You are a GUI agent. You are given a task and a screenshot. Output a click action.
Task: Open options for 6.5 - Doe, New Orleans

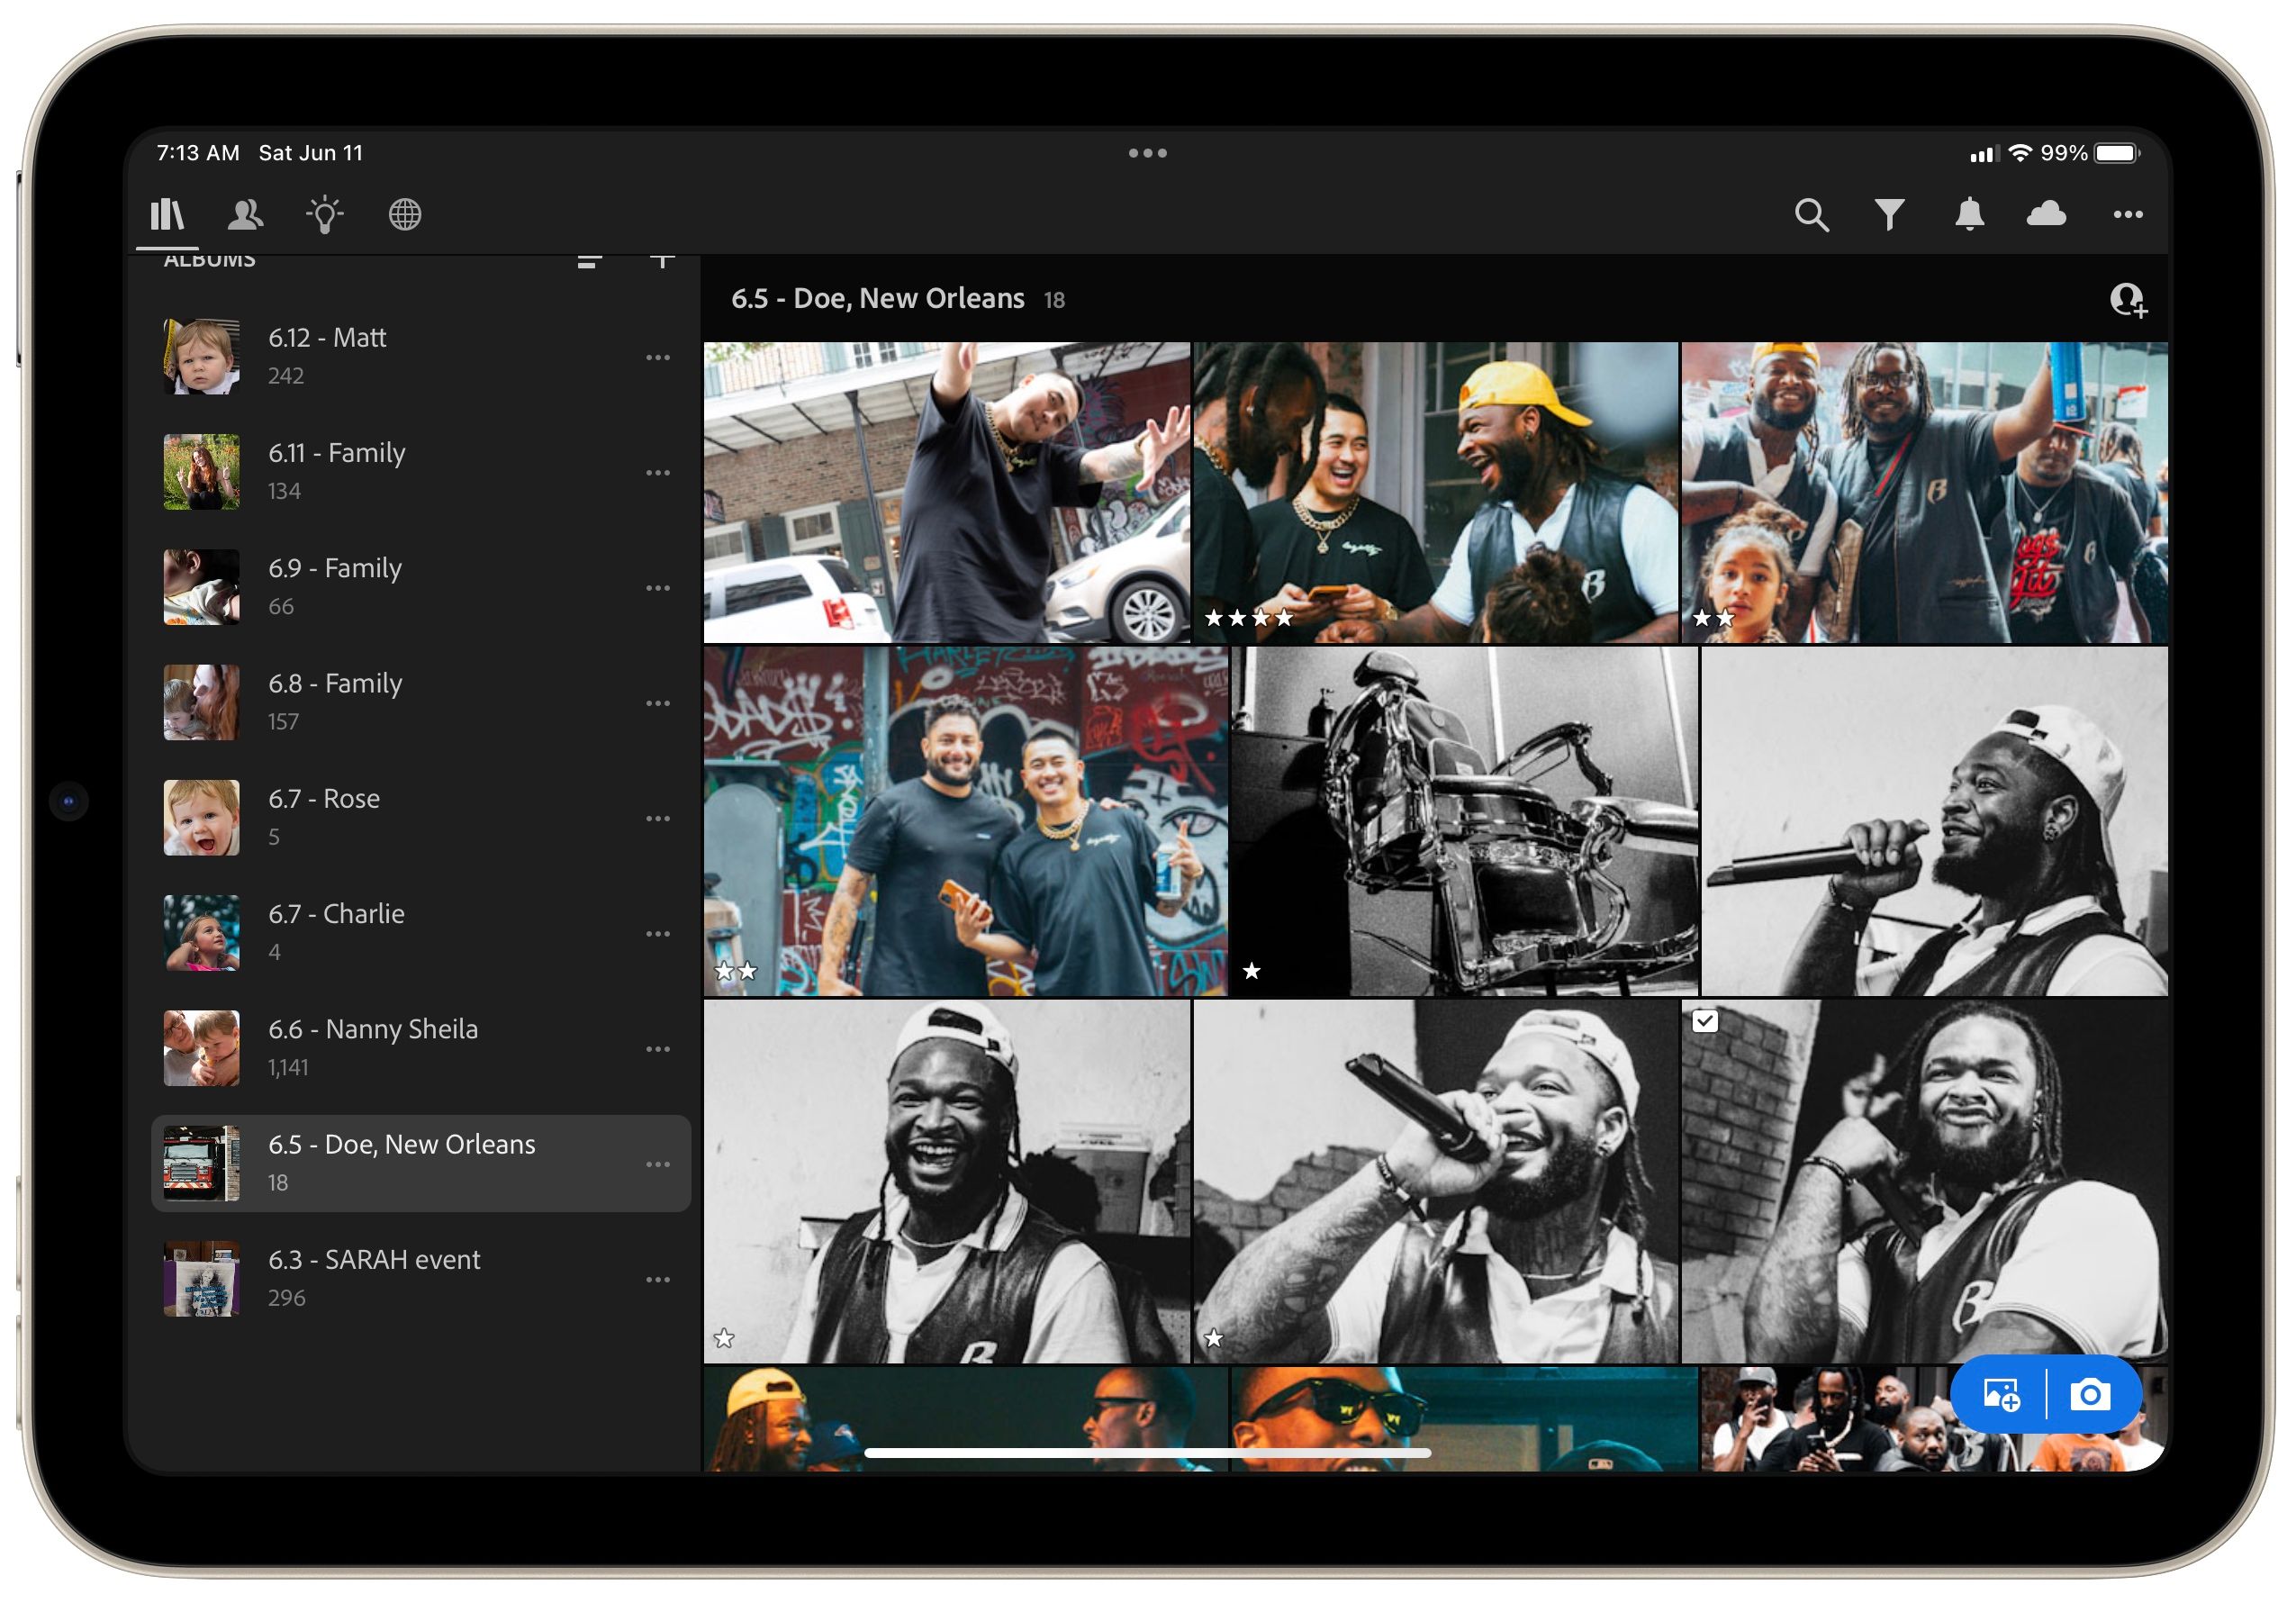(658, 1164)
